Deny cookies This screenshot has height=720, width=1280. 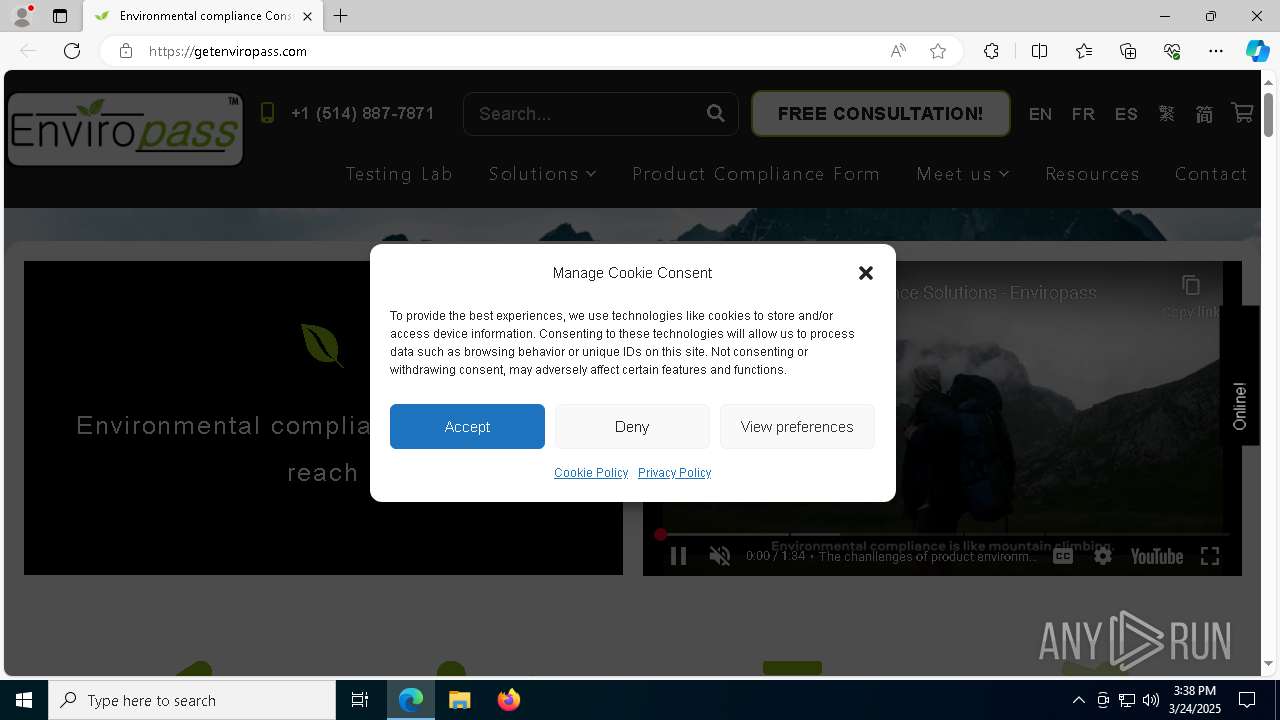(632, 427)
